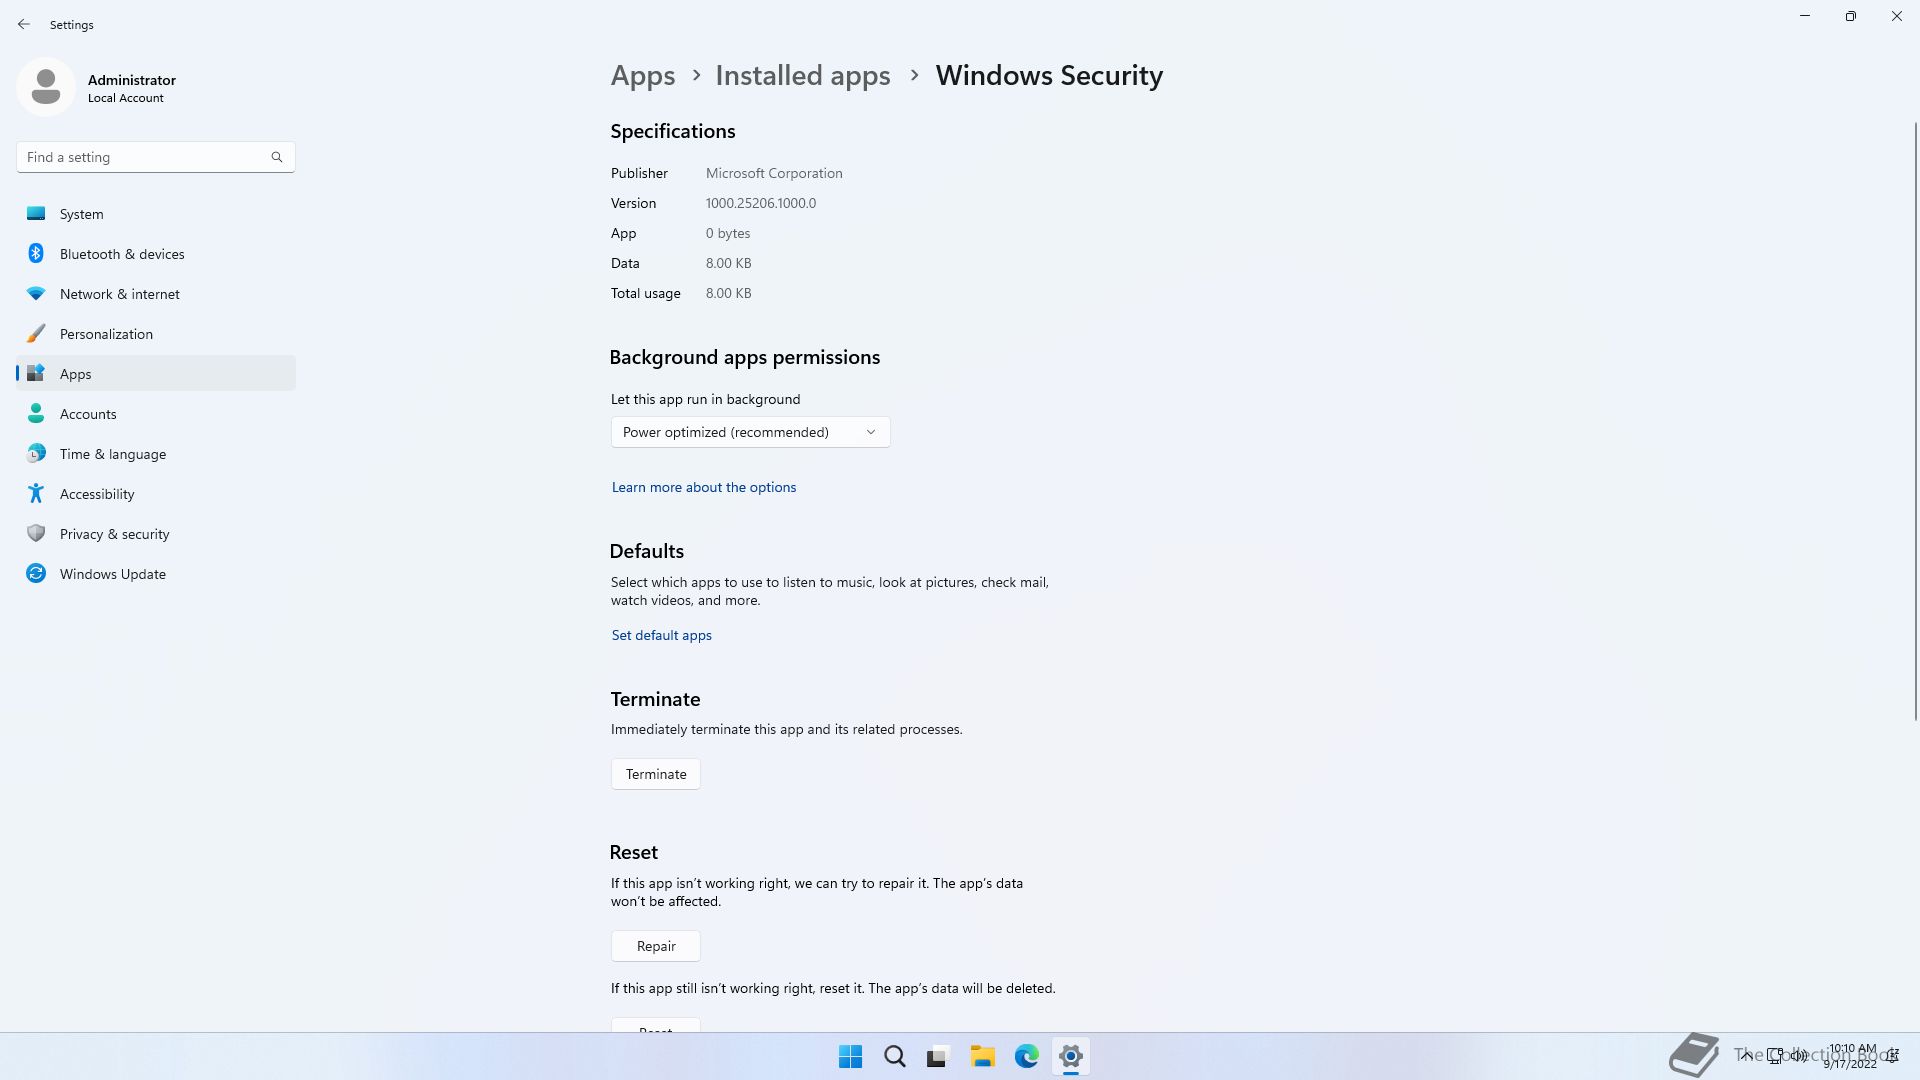This screenshot has width=1920, height=1080.
Task: Open Accounts person icon
Action: (36, 413)
